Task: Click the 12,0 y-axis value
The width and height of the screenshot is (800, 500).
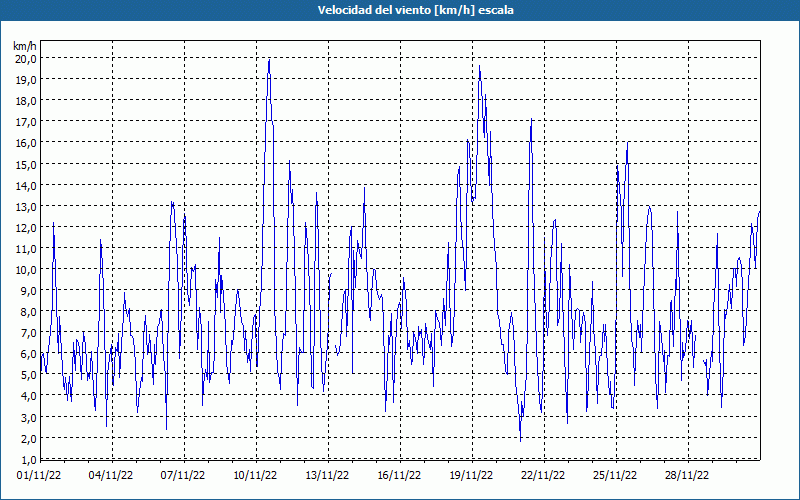Action: tap(26, 228)
